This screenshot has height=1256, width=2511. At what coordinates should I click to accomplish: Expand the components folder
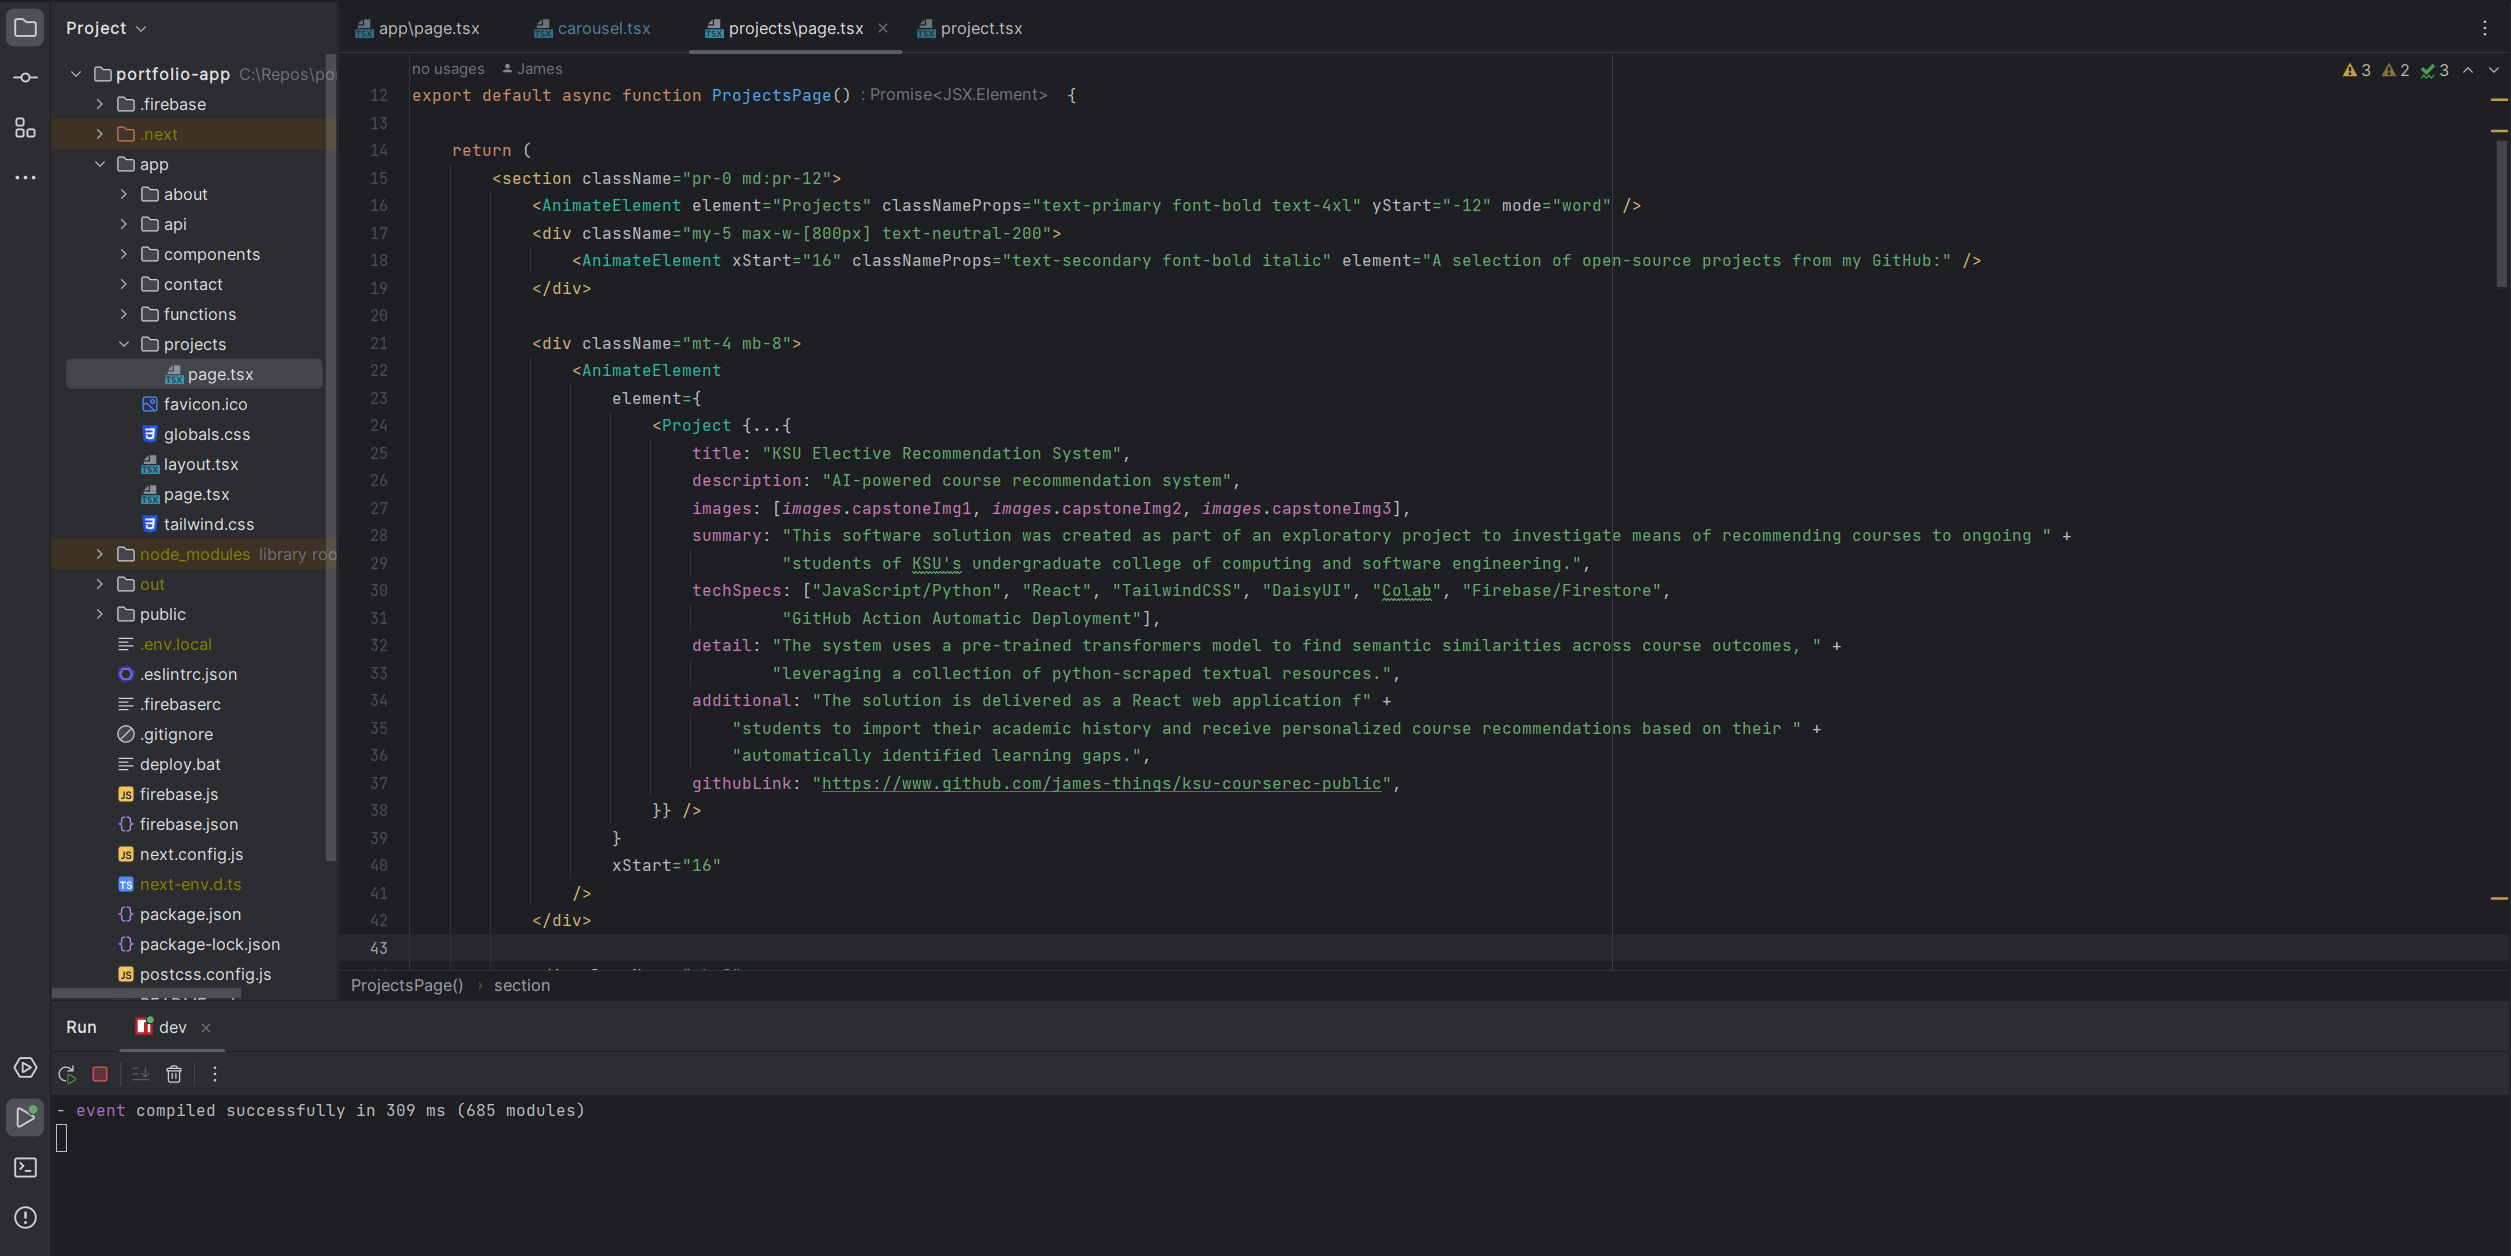point(124,254)
